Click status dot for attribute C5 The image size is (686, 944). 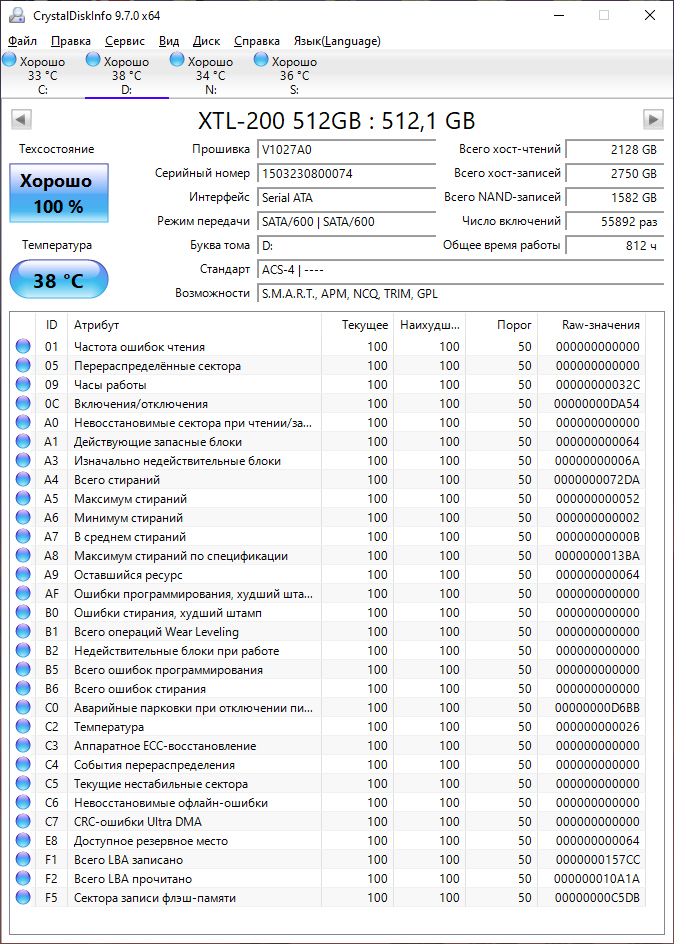pyautogui.click(x=23, y=783)
